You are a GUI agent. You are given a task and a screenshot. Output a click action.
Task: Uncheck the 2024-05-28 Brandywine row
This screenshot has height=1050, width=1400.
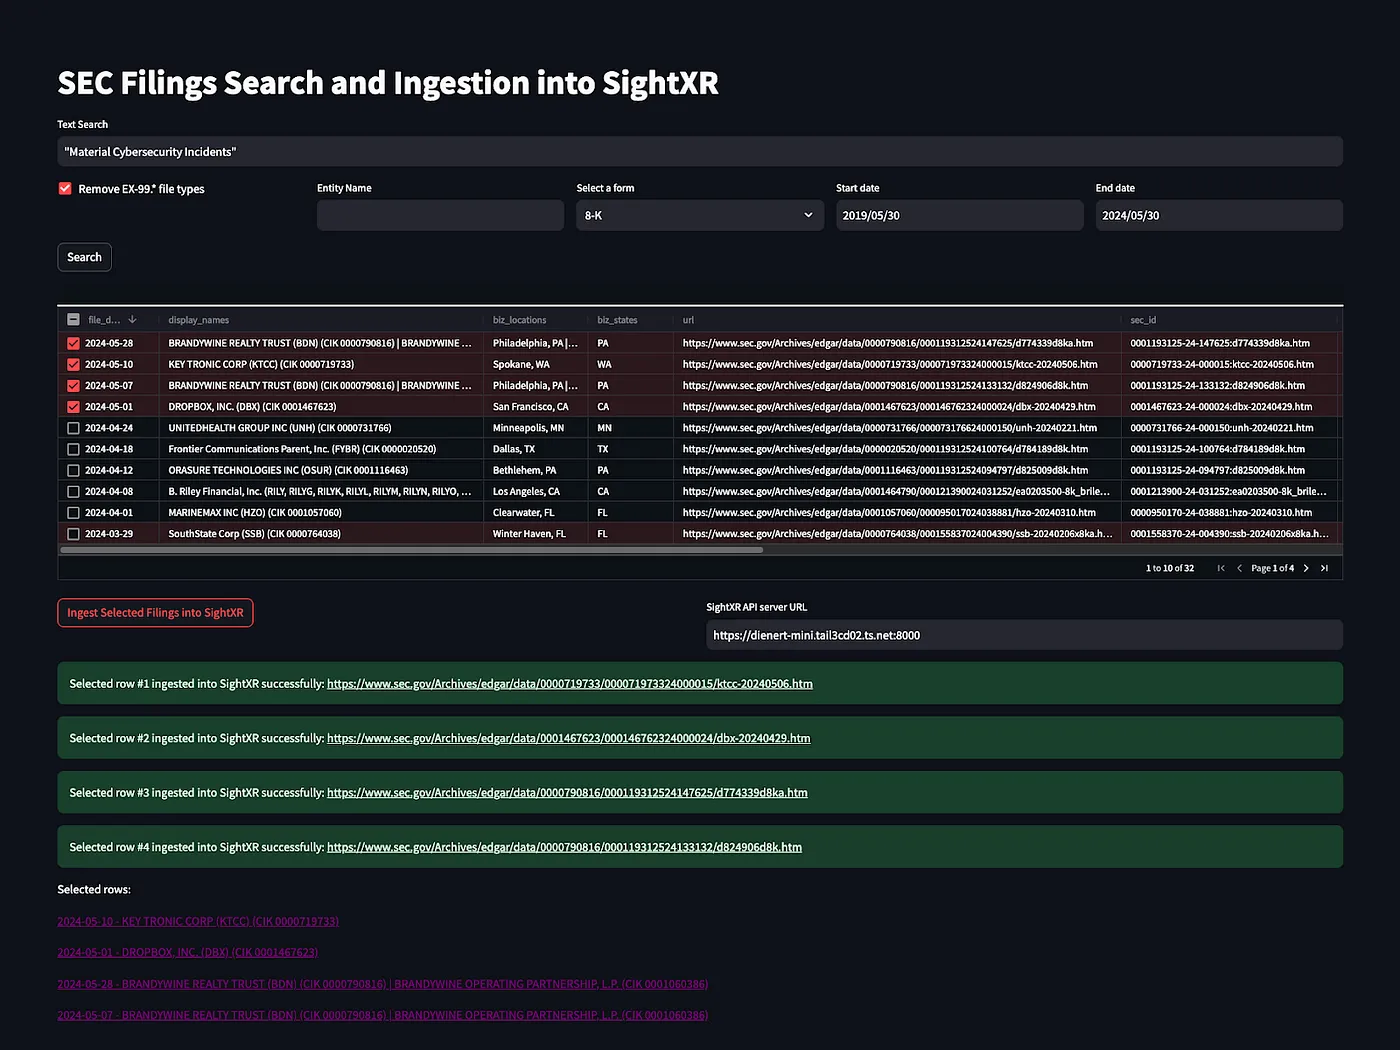tap(73, 343)
